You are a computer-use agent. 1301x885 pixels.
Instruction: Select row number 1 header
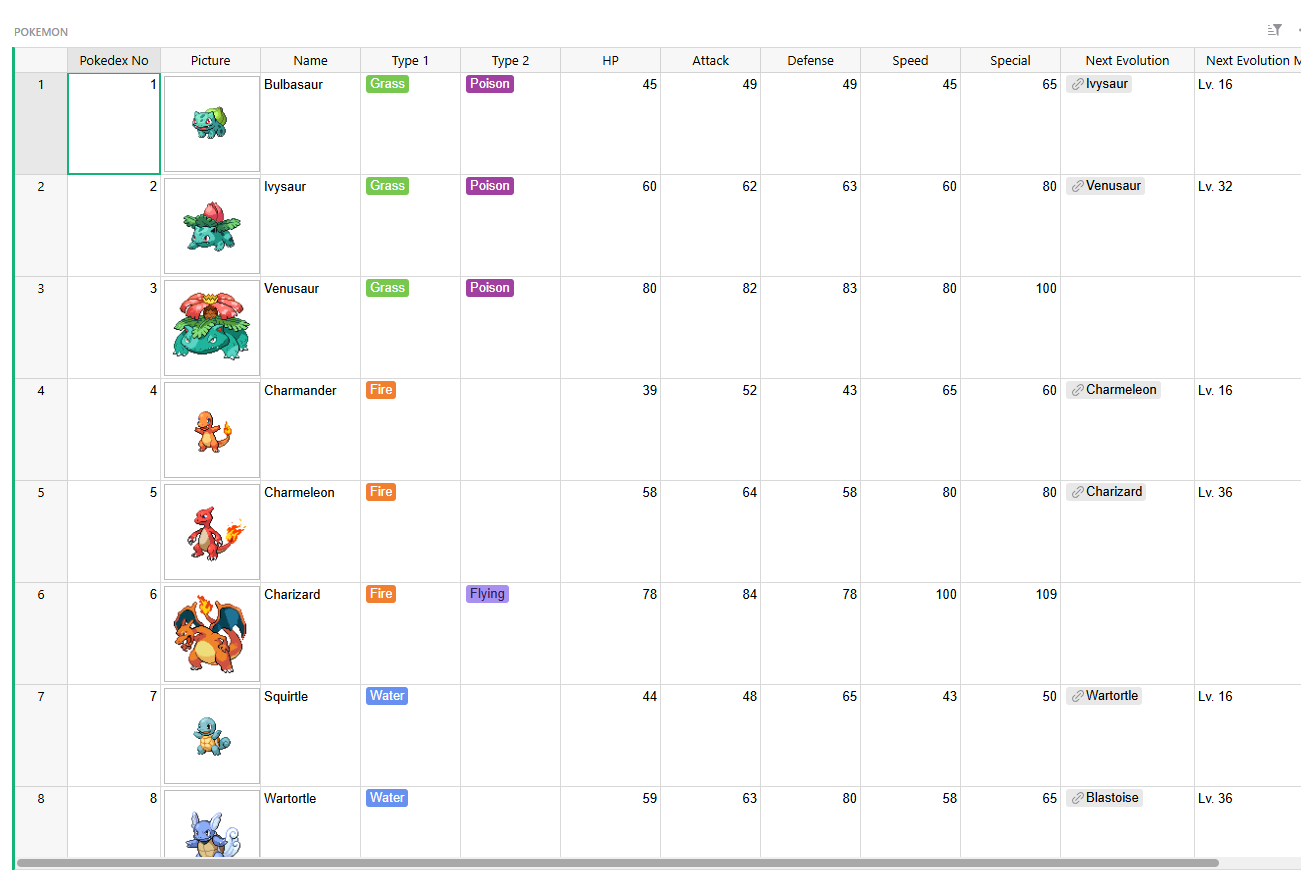click(x=41, y=124)
